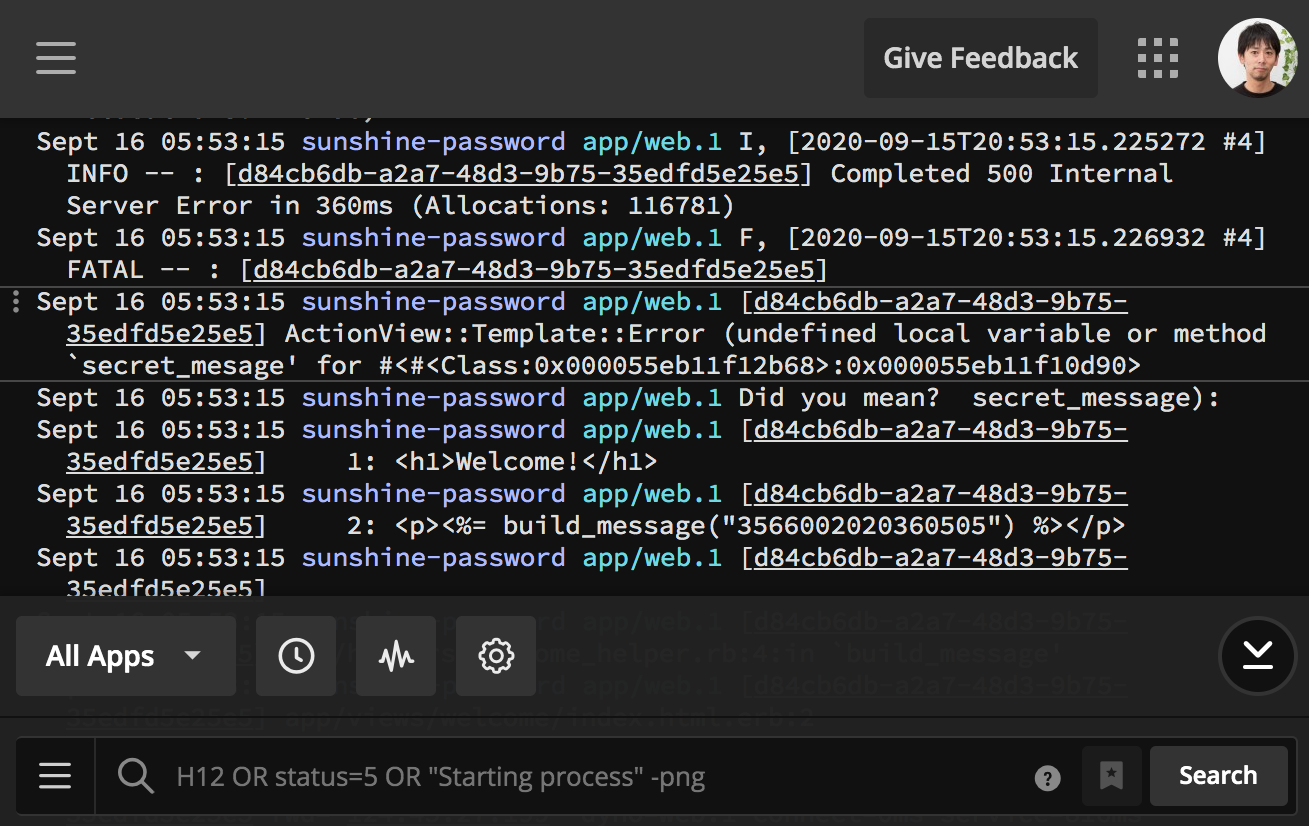
Task: Open the top-left hamburger navigation menu
Action: pos(55,58)
